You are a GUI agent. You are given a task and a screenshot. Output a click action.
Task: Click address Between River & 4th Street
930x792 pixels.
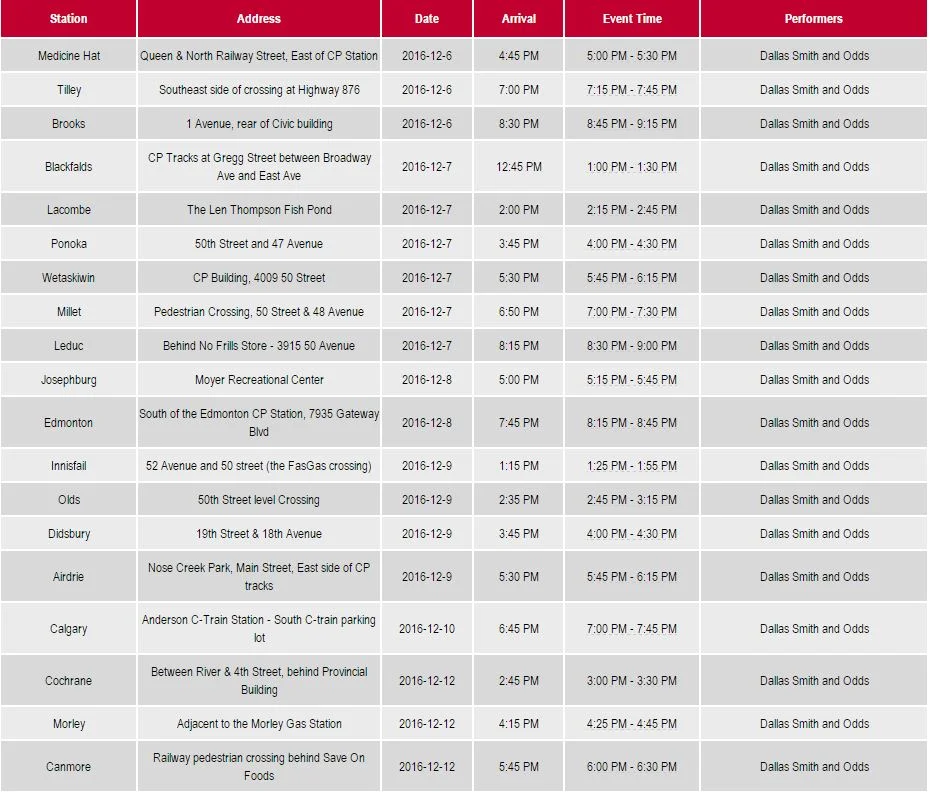pyautogui.click(x=259, y=680)
